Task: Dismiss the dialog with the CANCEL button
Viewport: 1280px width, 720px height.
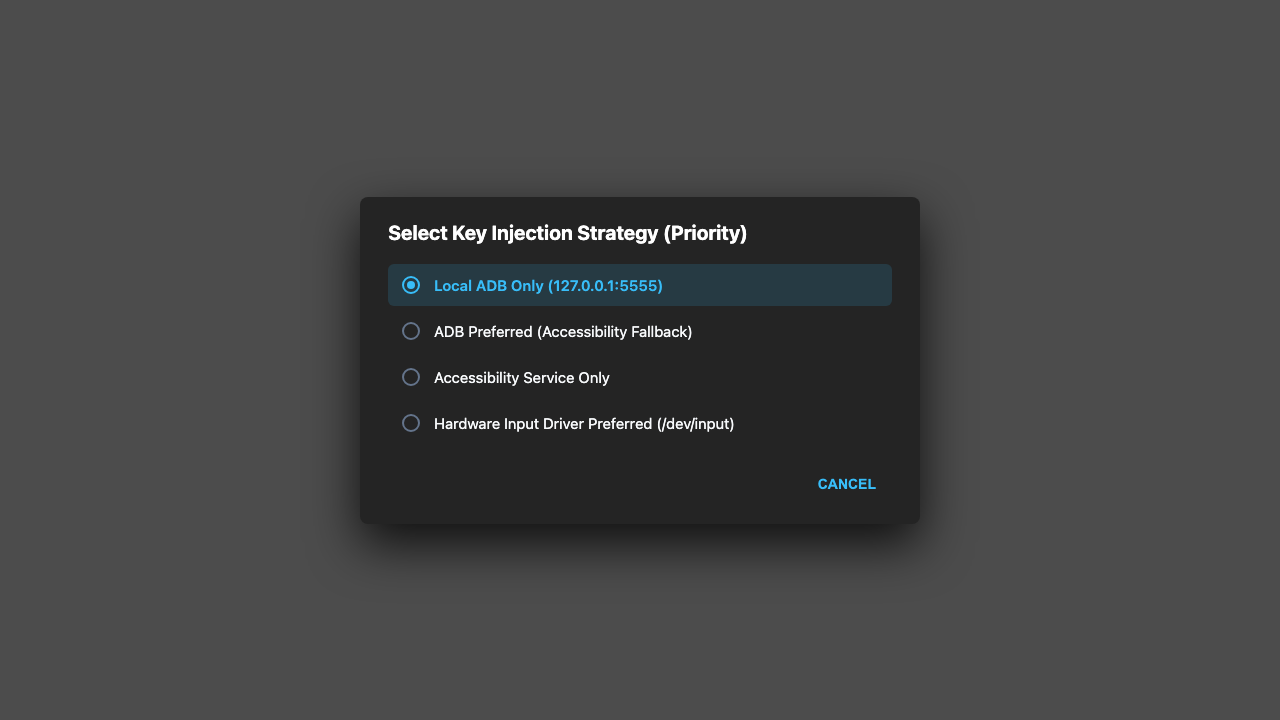Action: tap(847, 484)
